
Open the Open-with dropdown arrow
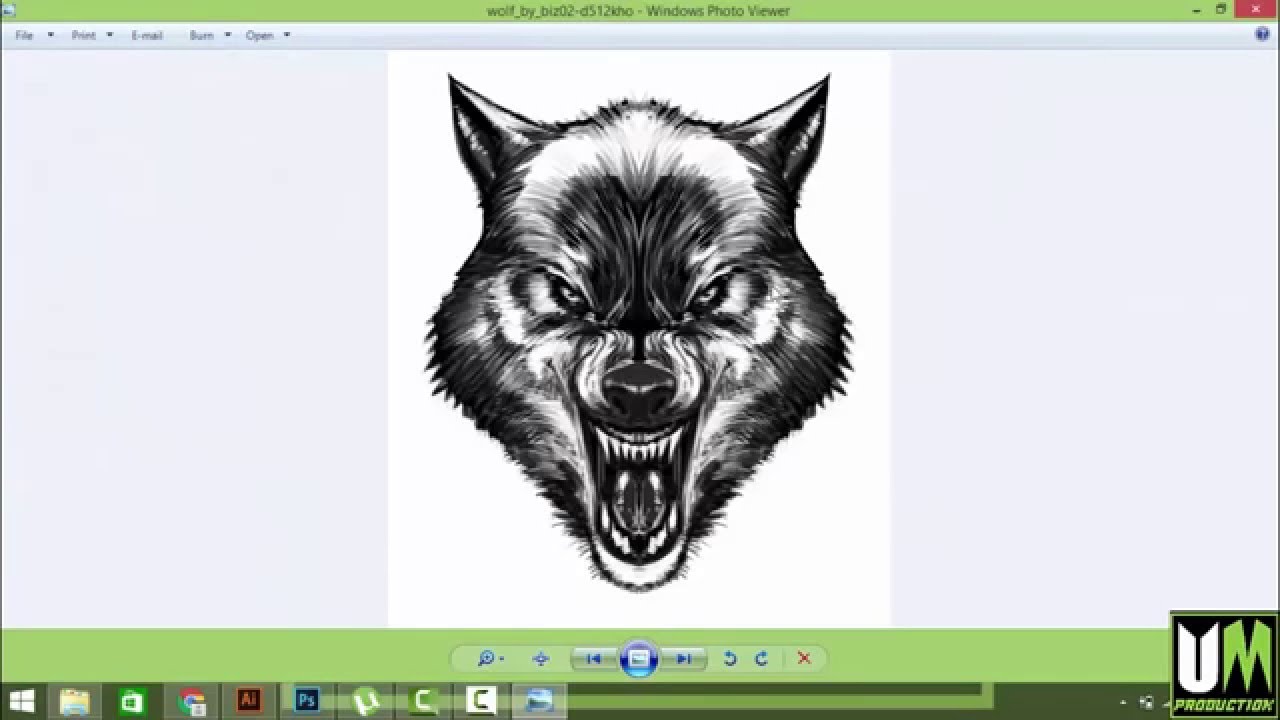click(x=287, y=35)
